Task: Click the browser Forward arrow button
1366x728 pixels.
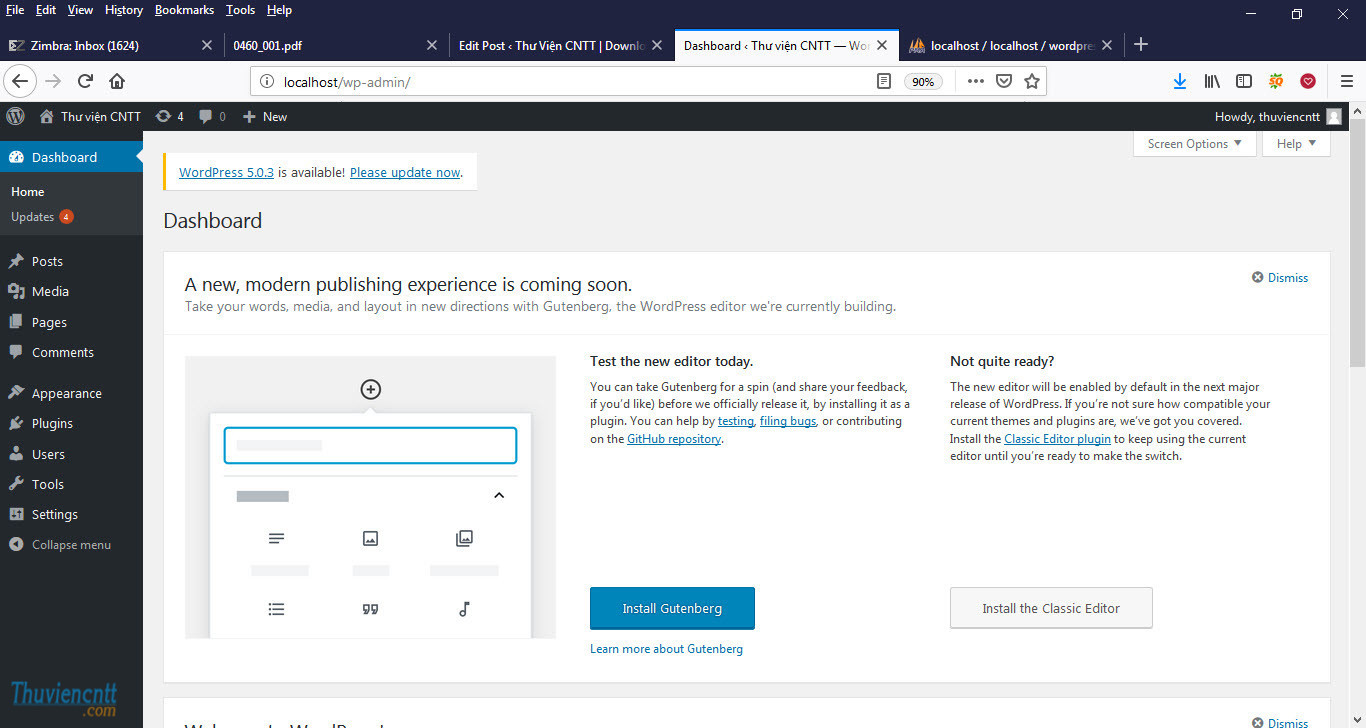Action: 53,81
